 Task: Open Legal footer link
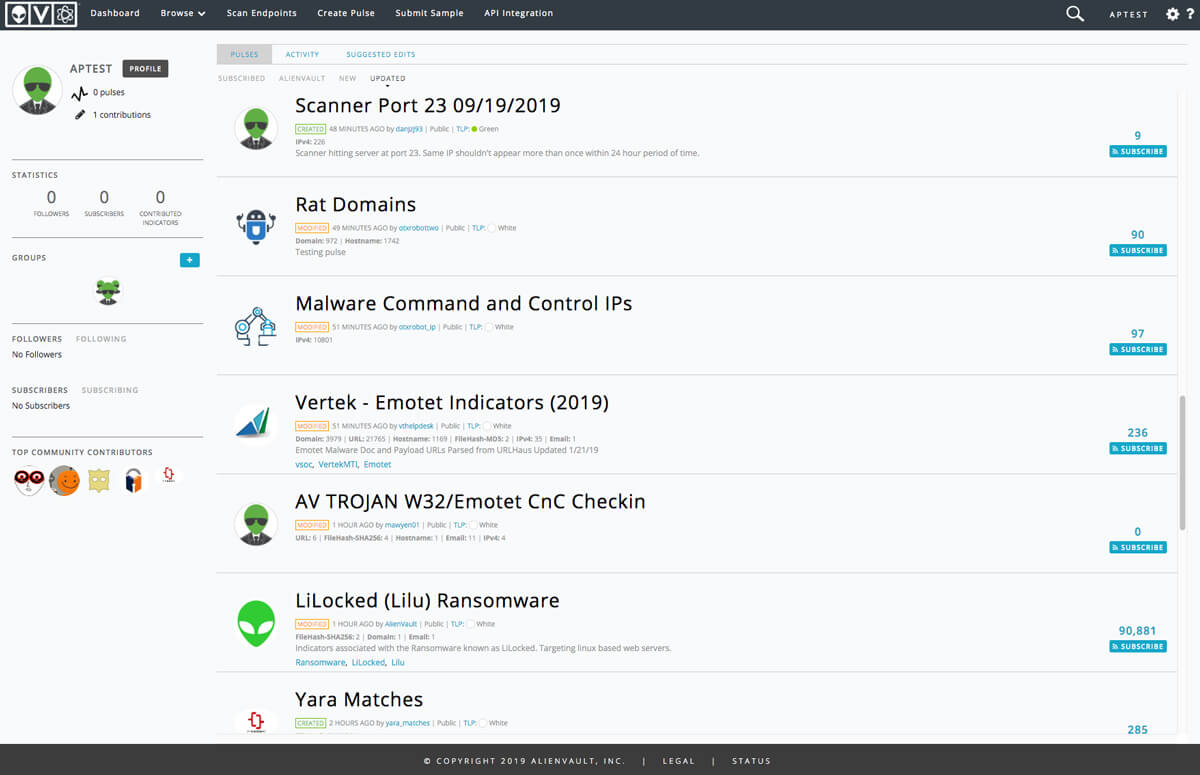pyautogui.click(x=678, y=761)
